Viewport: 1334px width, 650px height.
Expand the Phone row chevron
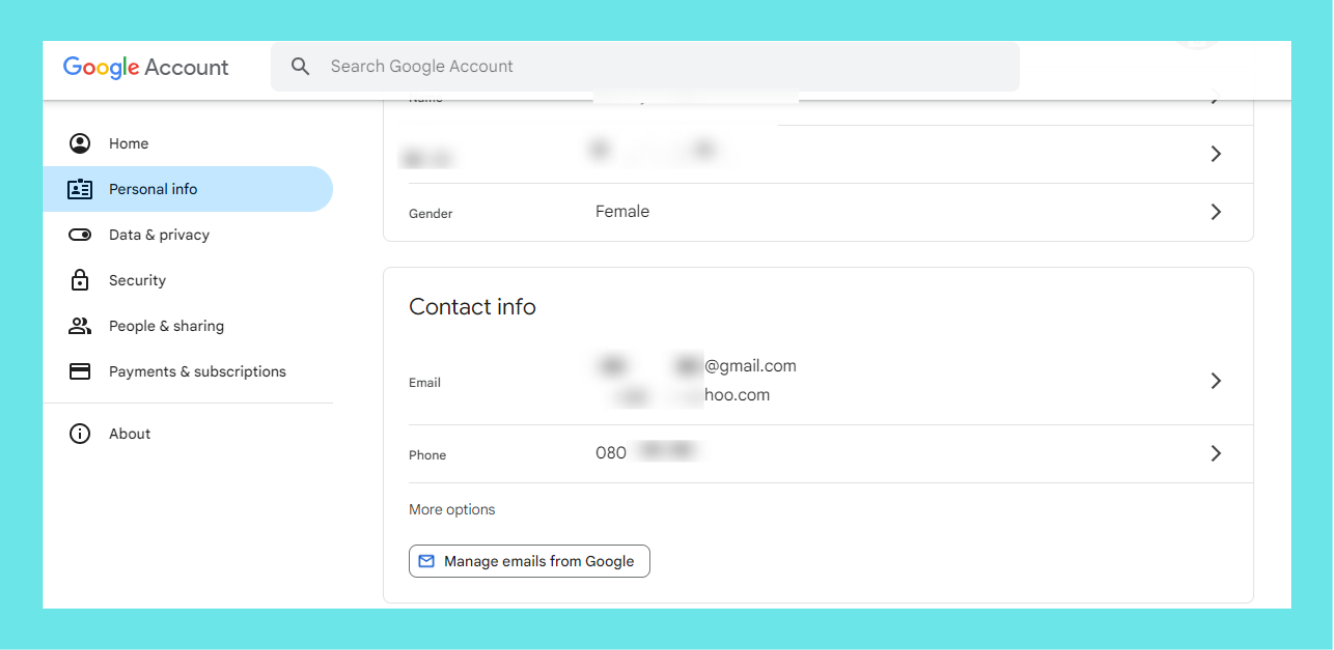click(1215, 454)
